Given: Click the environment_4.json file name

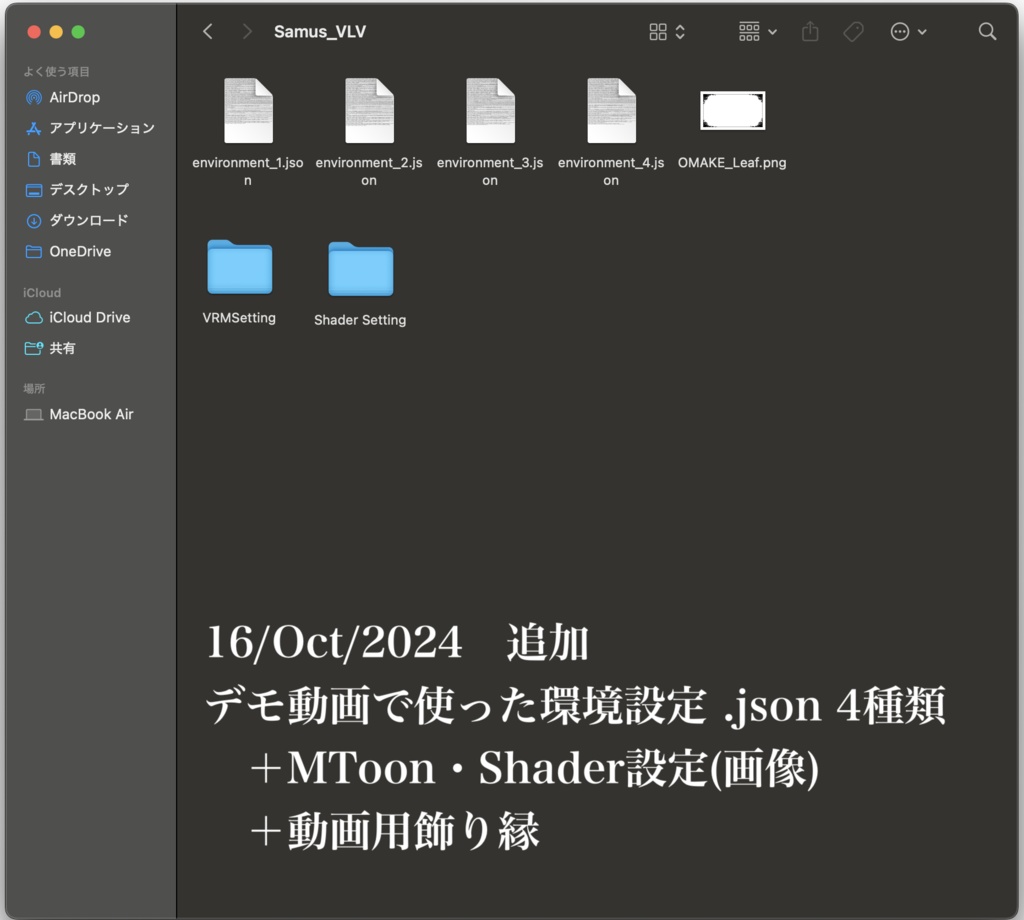Looking at the screenshot, I should [x=611, y=171].
